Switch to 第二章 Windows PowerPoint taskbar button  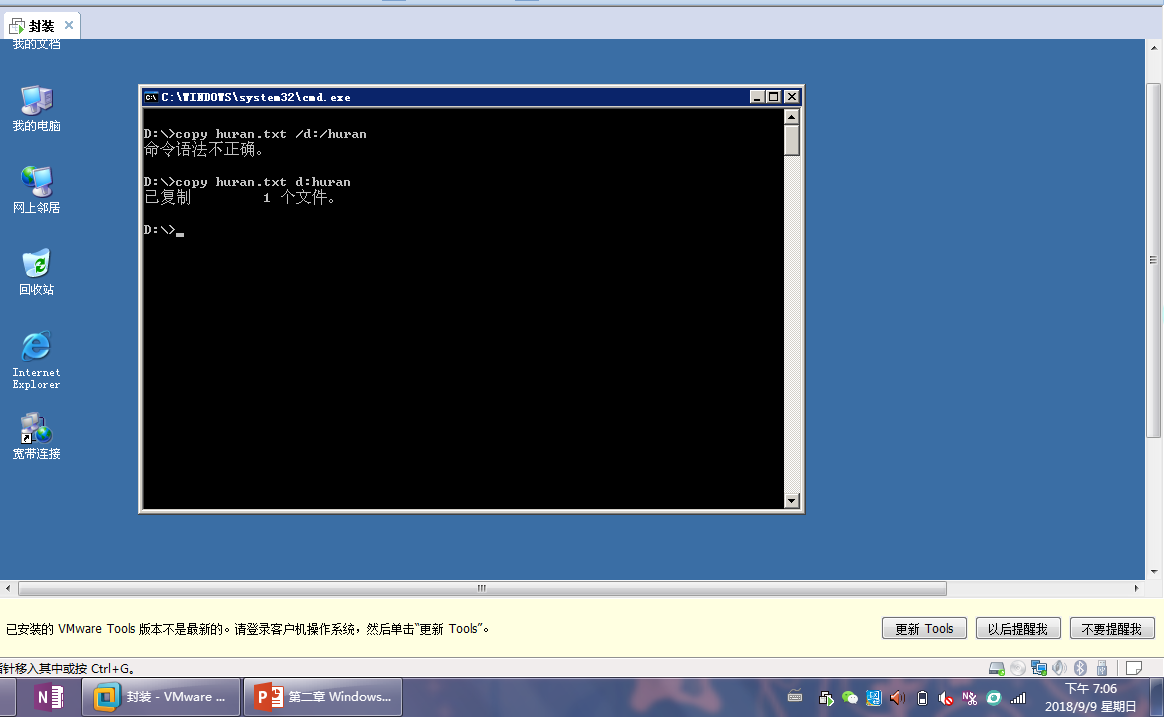[323, 697]
